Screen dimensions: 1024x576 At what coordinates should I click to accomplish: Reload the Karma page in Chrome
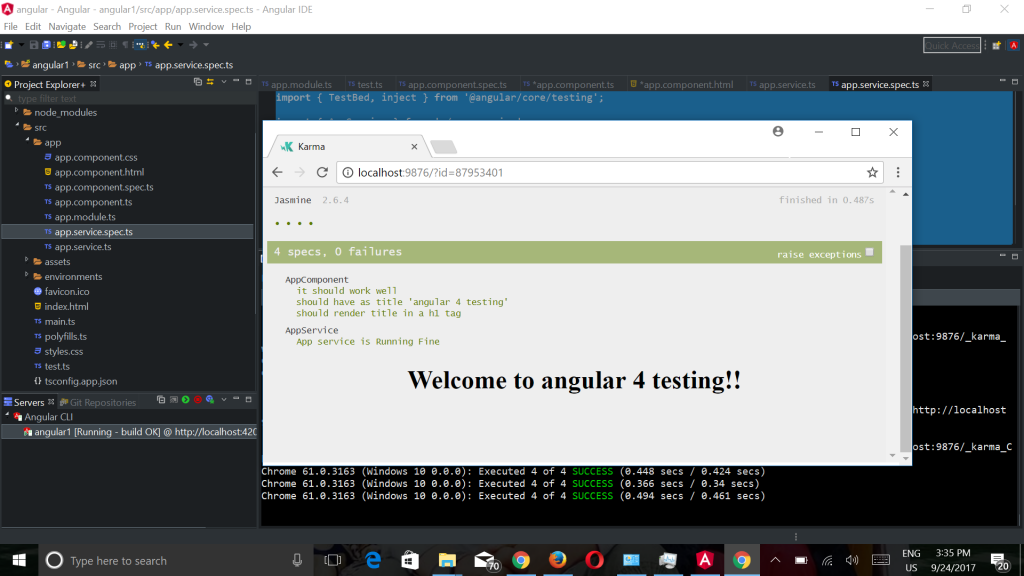(321, 172)
